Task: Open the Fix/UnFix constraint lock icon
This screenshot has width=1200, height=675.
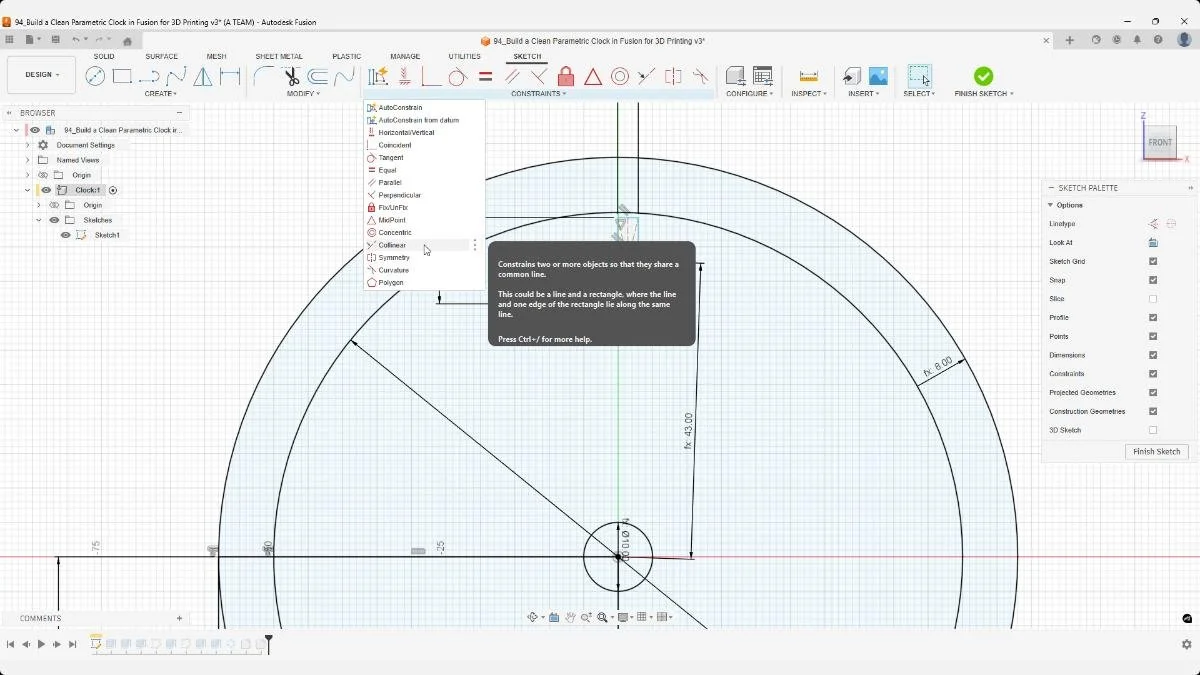Action: coord(566,76)
